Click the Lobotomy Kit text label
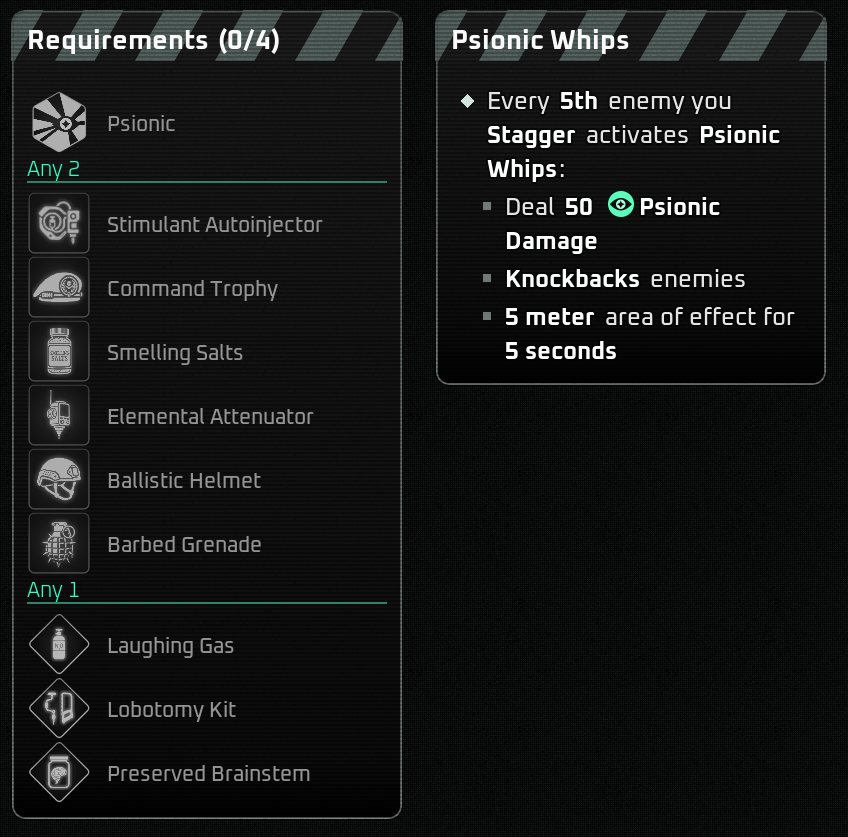The height and width of the screenshot is (837, 848). coord(171,709)
